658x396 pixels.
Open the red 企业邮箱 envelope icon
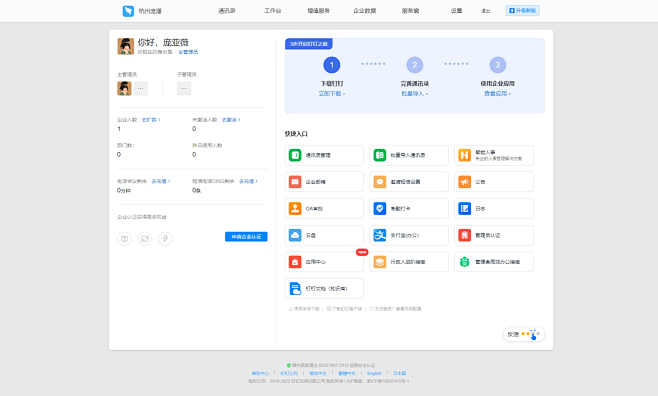pyautogui.click(x=295, y=182)
